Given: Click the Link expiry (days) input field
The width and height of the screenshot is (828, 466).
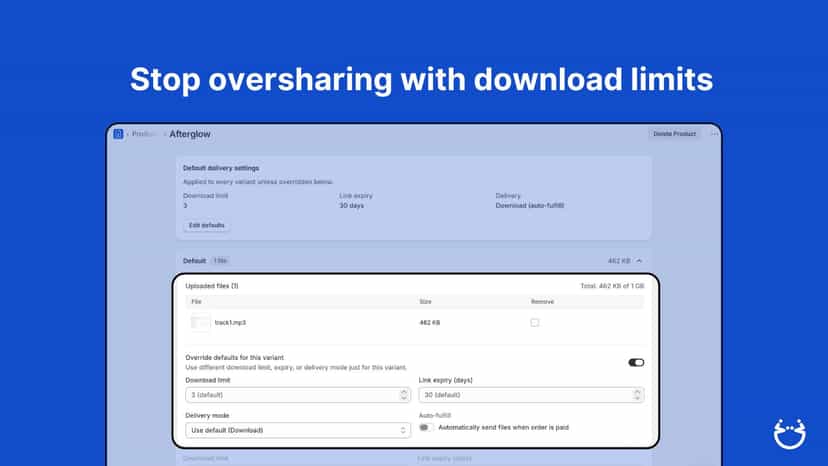Looking at the screenshot, I should coord(531,395).
